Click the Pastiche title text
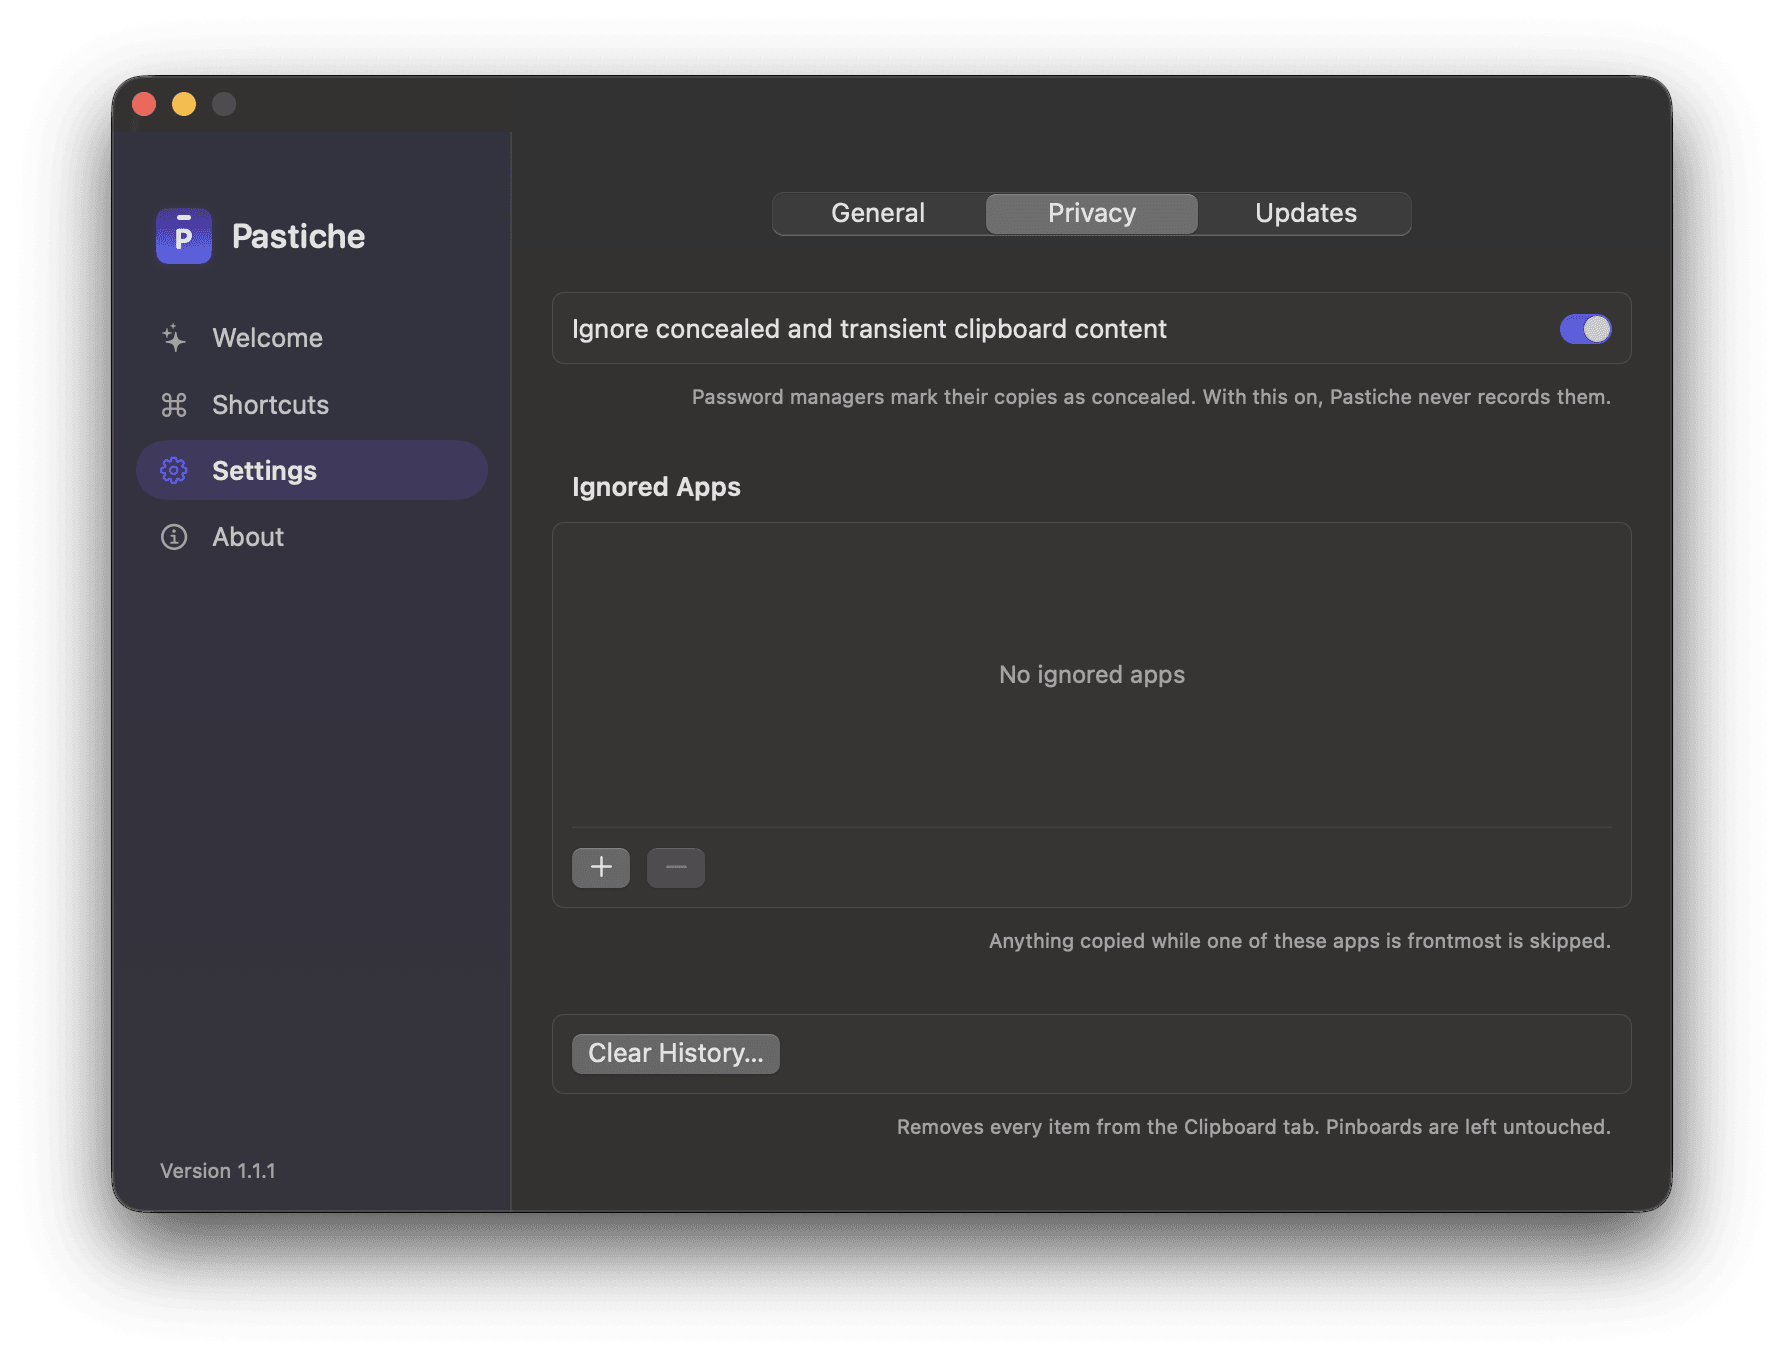1784x1360 pixels. 298,236
